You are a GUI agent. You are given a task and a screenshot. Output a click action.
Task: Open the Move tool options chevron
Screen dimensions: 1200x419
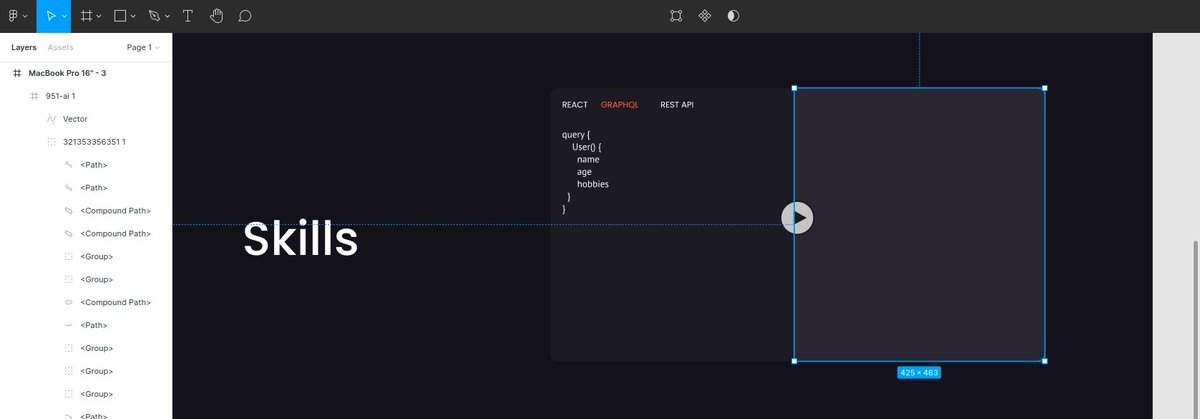click(64, 17)
